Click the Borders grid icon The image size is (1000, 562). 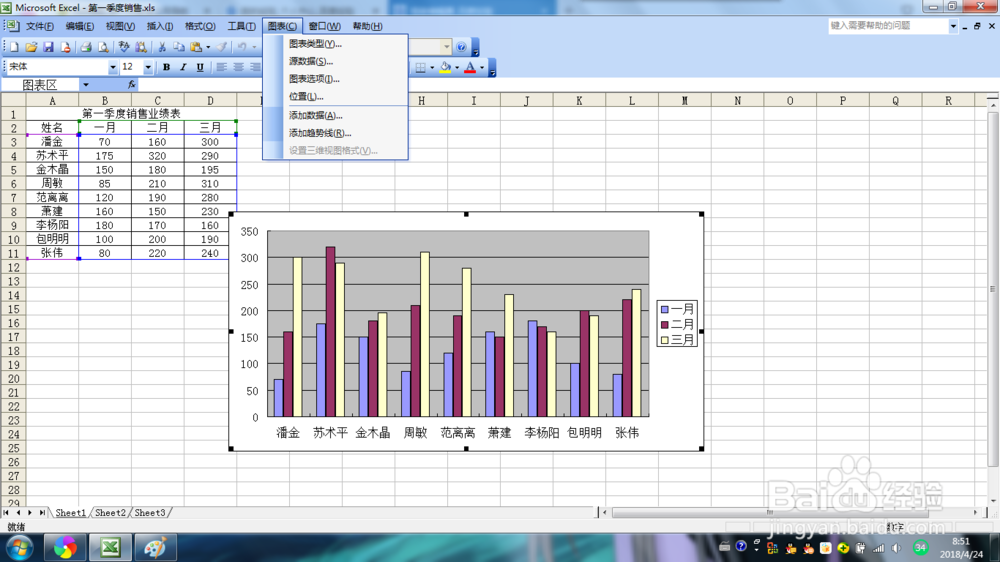tap(420, 68)
